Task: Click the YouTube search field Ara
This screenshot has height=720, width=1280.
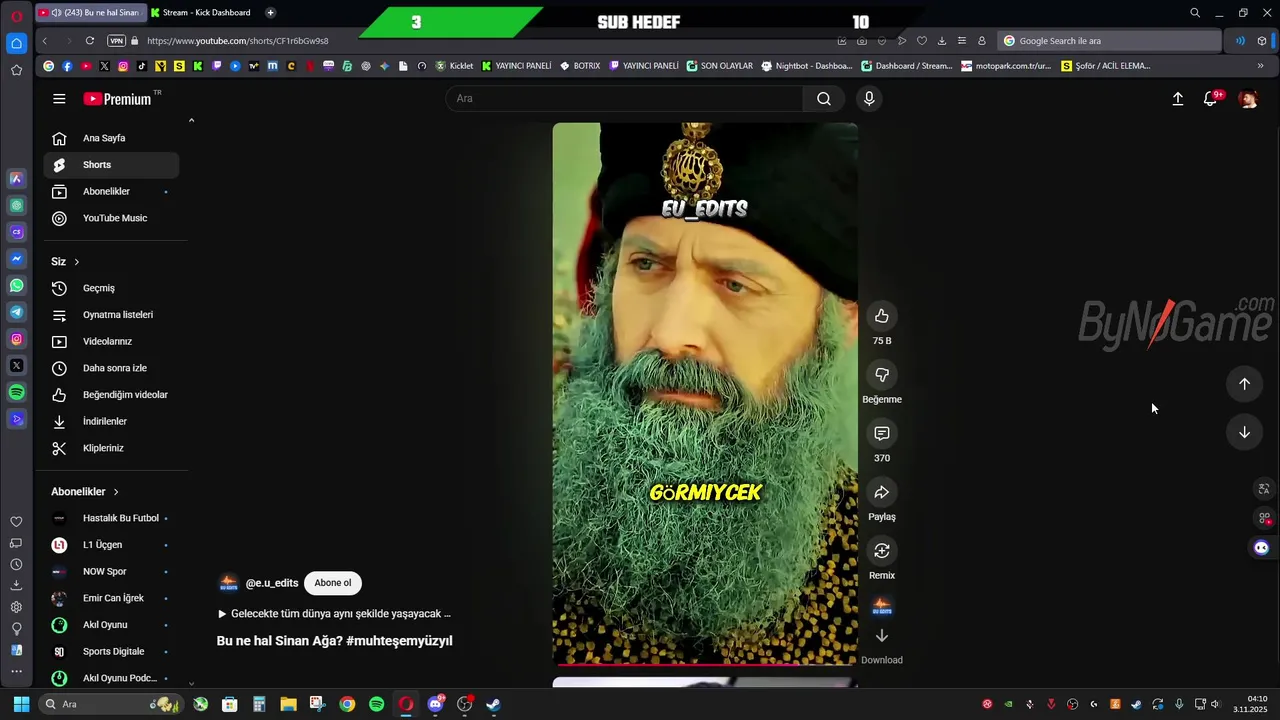Action: tap(624, 98)
